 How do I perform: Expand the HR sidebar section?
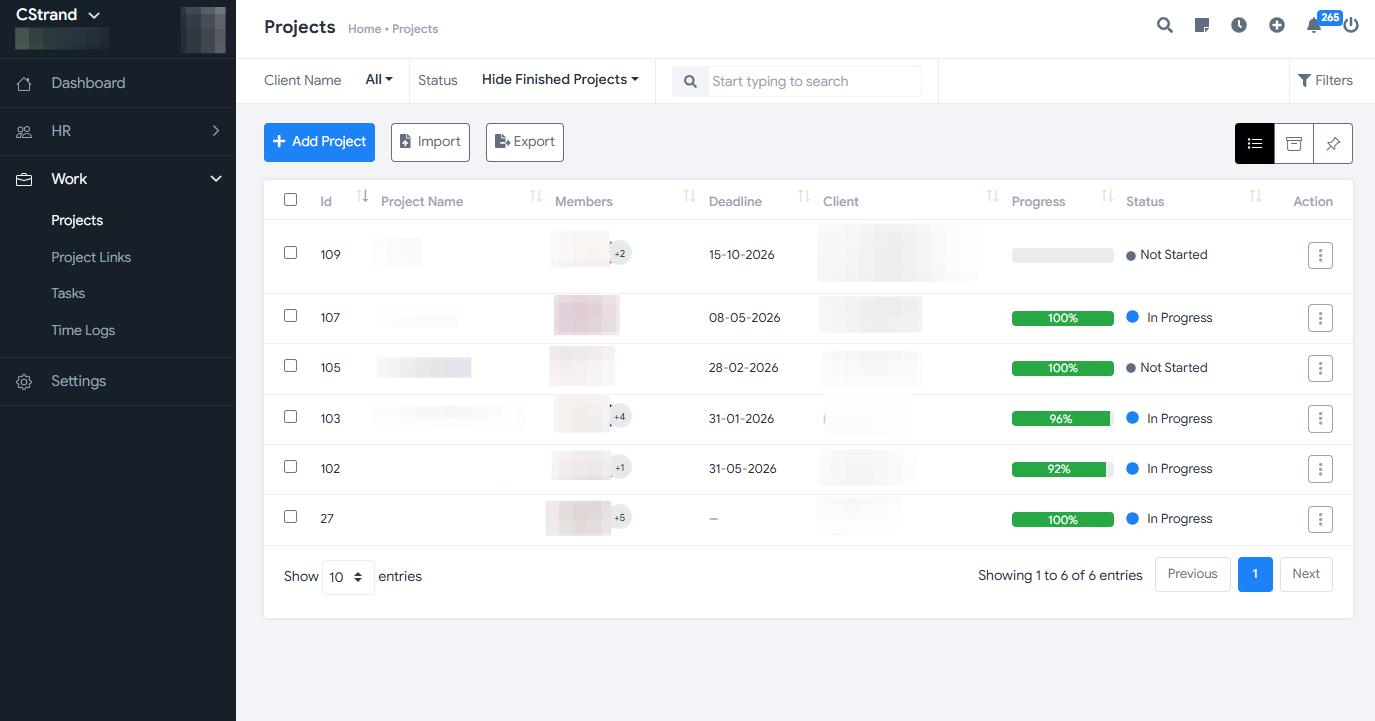118,131
